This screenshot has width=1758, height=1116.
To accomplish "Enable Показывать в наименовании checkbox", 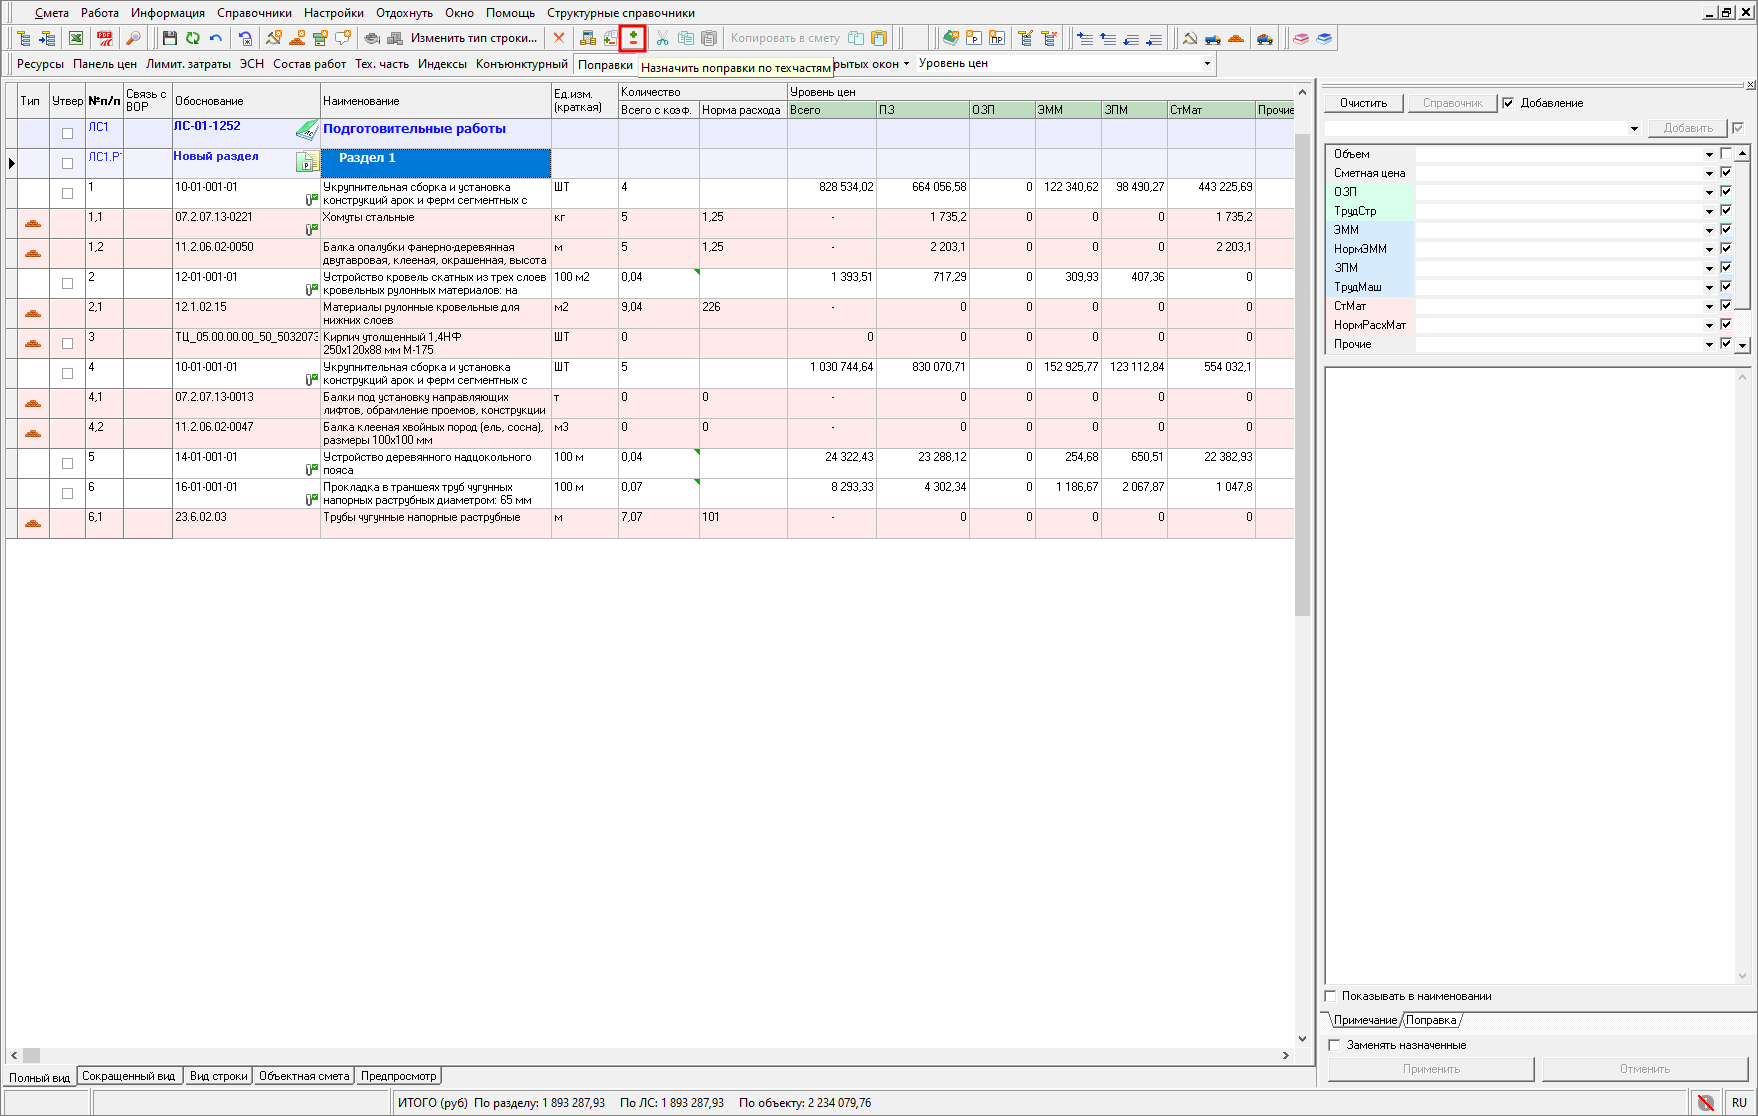I will 1331,996.
